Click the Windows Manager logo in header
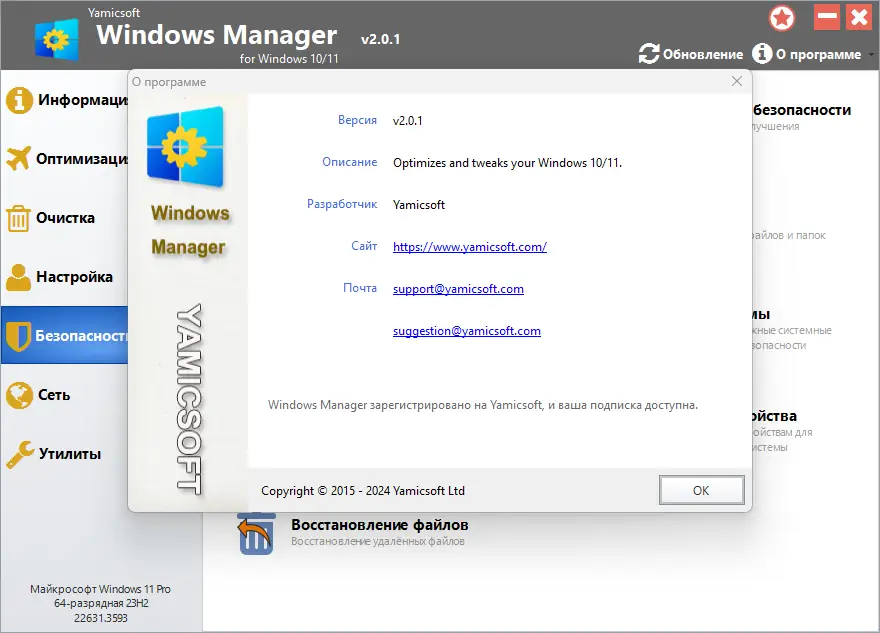The height and width of the screenshot is (633, 880). (56, 39)
